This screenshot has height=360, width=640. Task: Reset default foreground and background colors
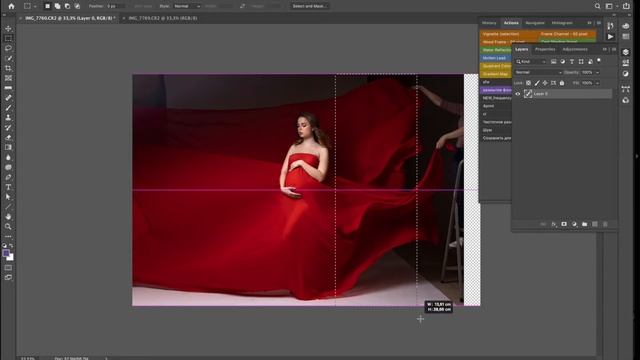[4, 246]
